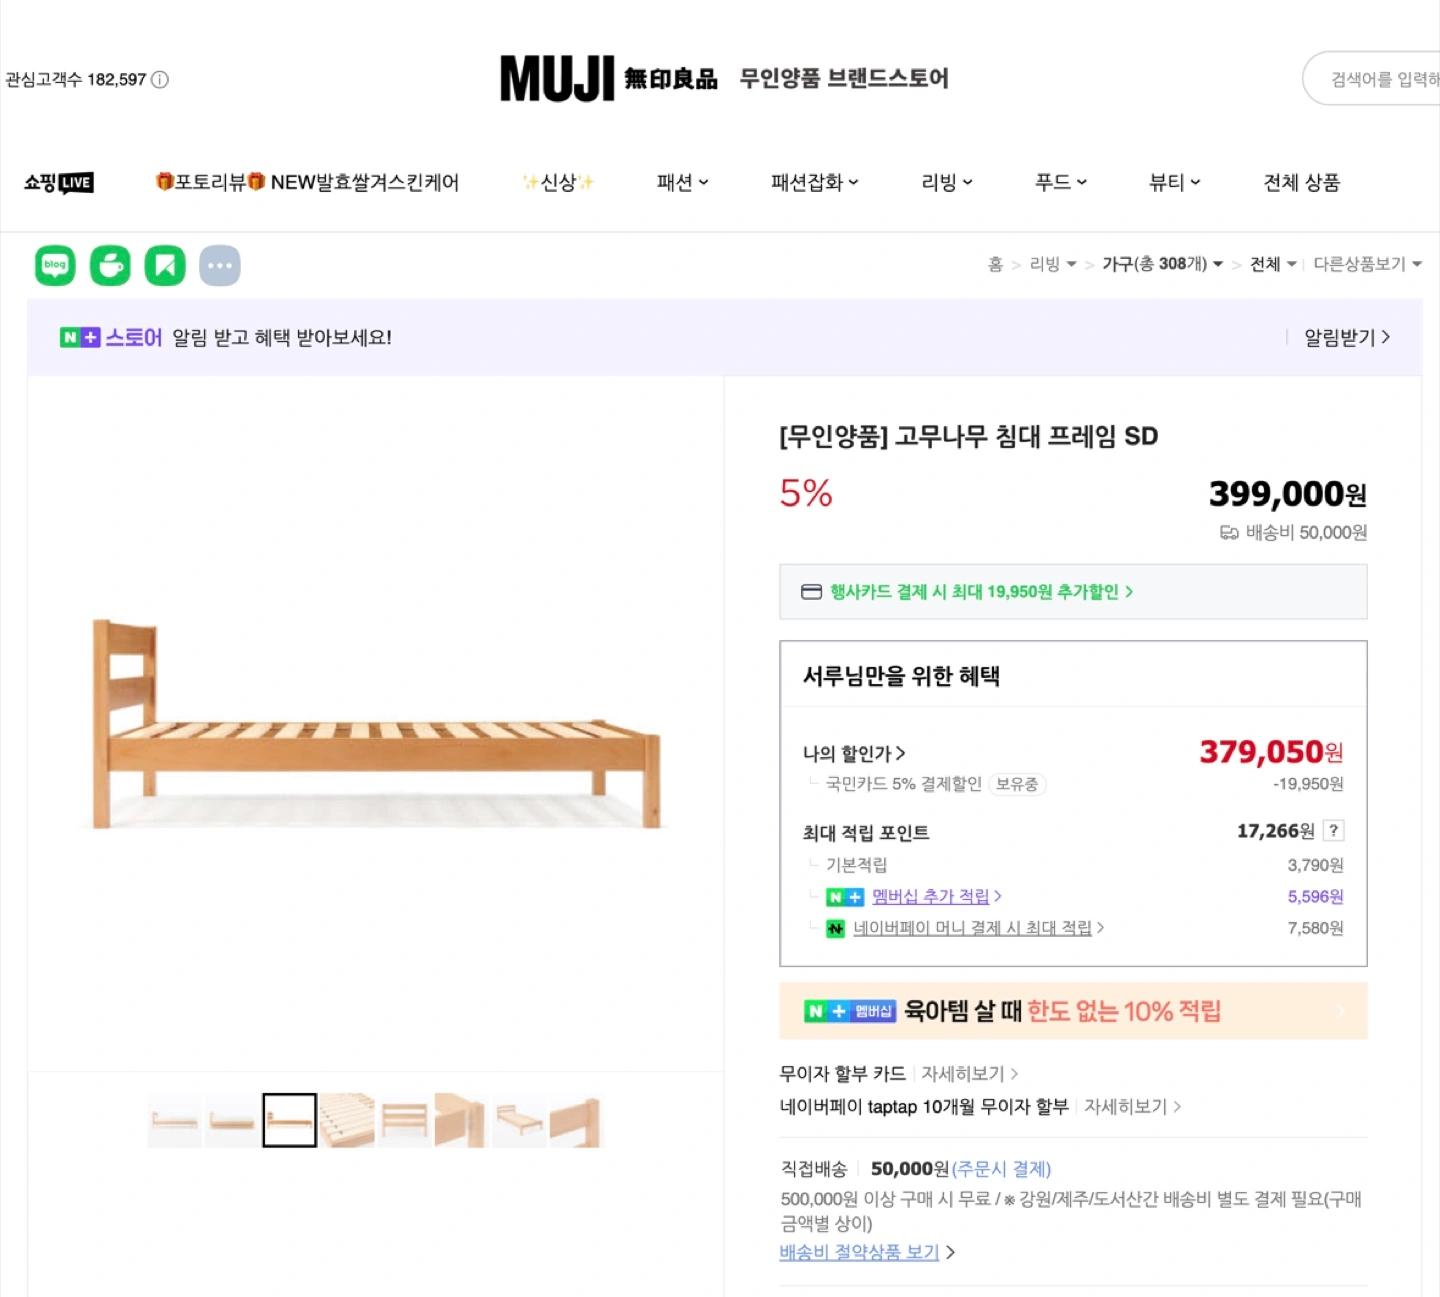Viewport: 1440px width, 1297px height.
Task: Click the green Keep bookmark icon
Action: pos(165,266)
